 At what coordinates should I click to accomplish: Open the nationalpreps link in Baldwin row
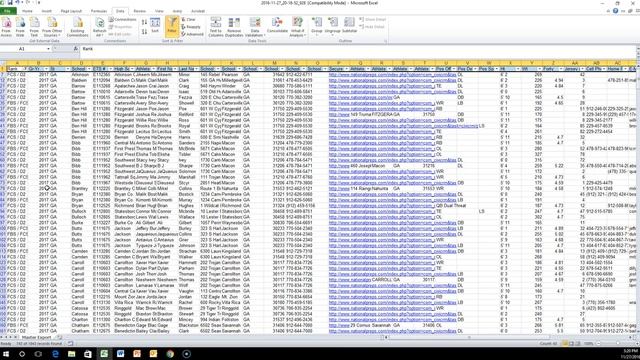pyautogui.click(x=392, y=80)
